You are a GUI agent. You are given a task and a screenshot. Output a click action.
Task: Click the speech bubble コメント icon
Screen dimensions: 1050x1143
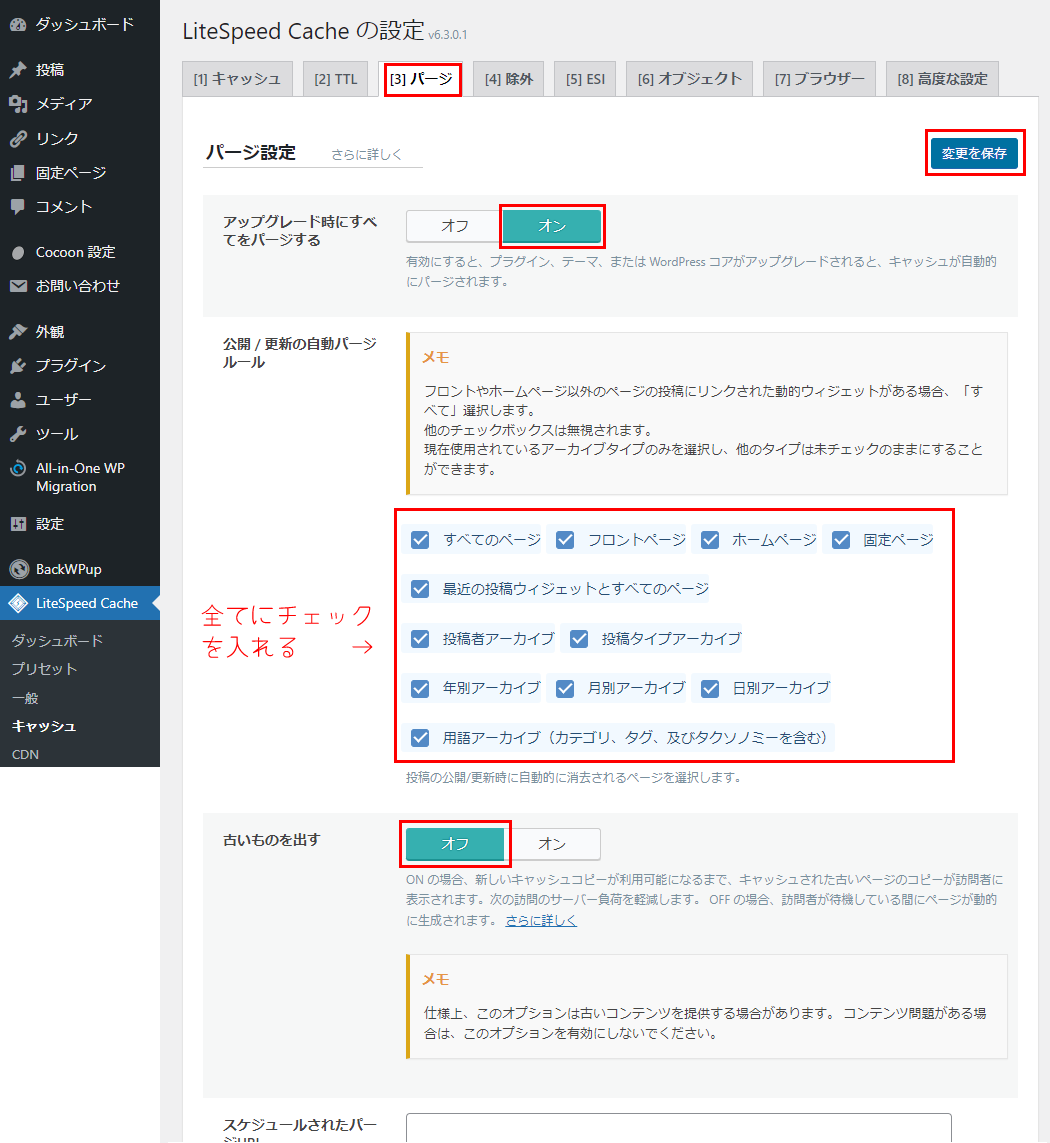pyautogui.click(x=18, y=207)
